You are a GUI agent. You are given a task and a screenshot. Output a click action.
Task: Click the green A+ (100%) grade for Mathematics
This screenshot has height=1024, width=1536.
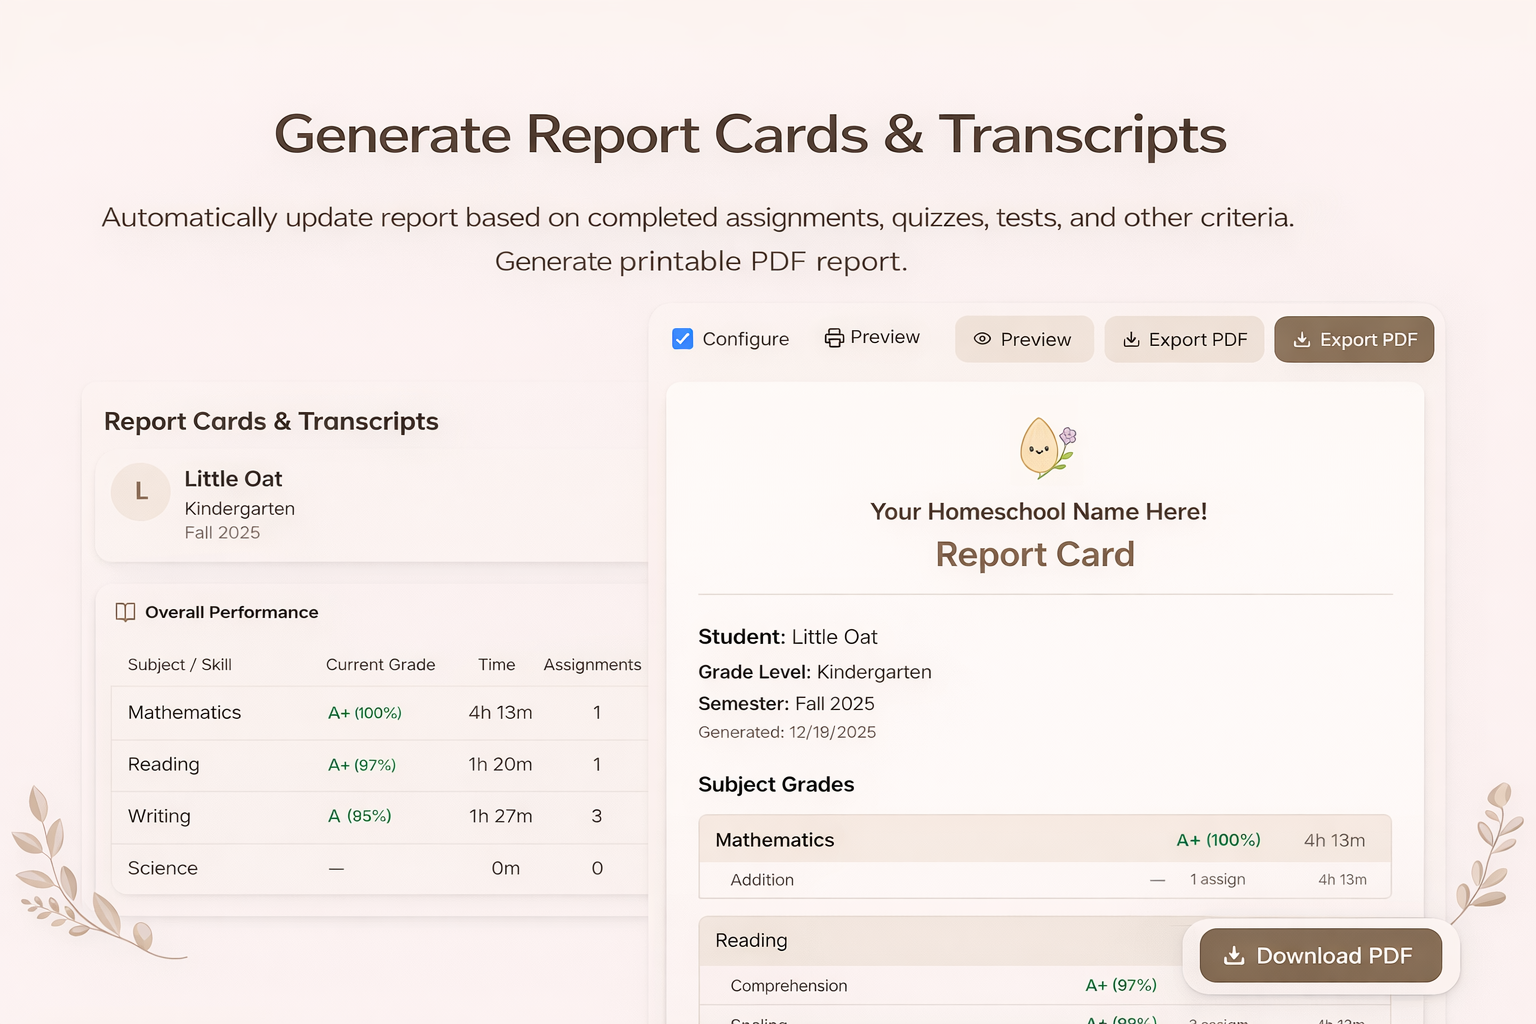(x=365, y=713)
